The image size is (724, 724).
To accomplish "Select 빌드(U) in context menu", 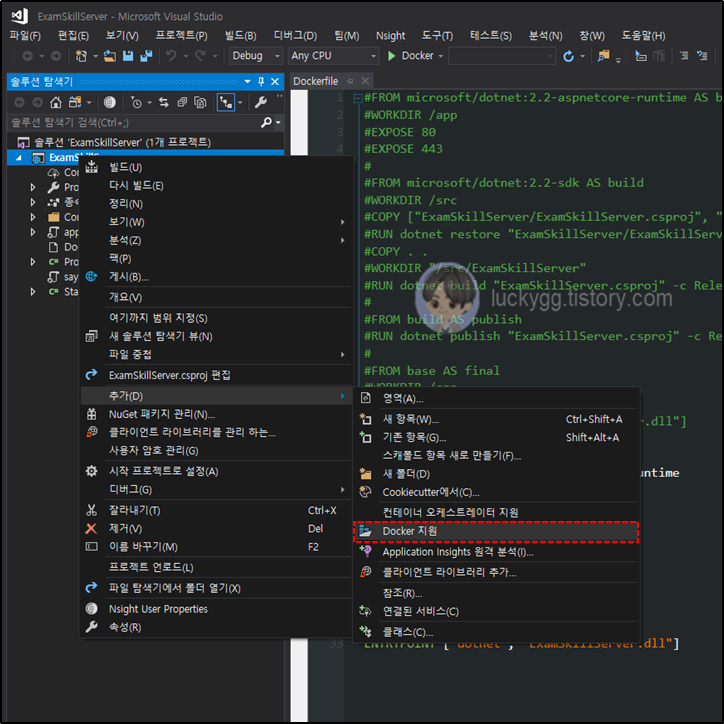I will (216, 167).
